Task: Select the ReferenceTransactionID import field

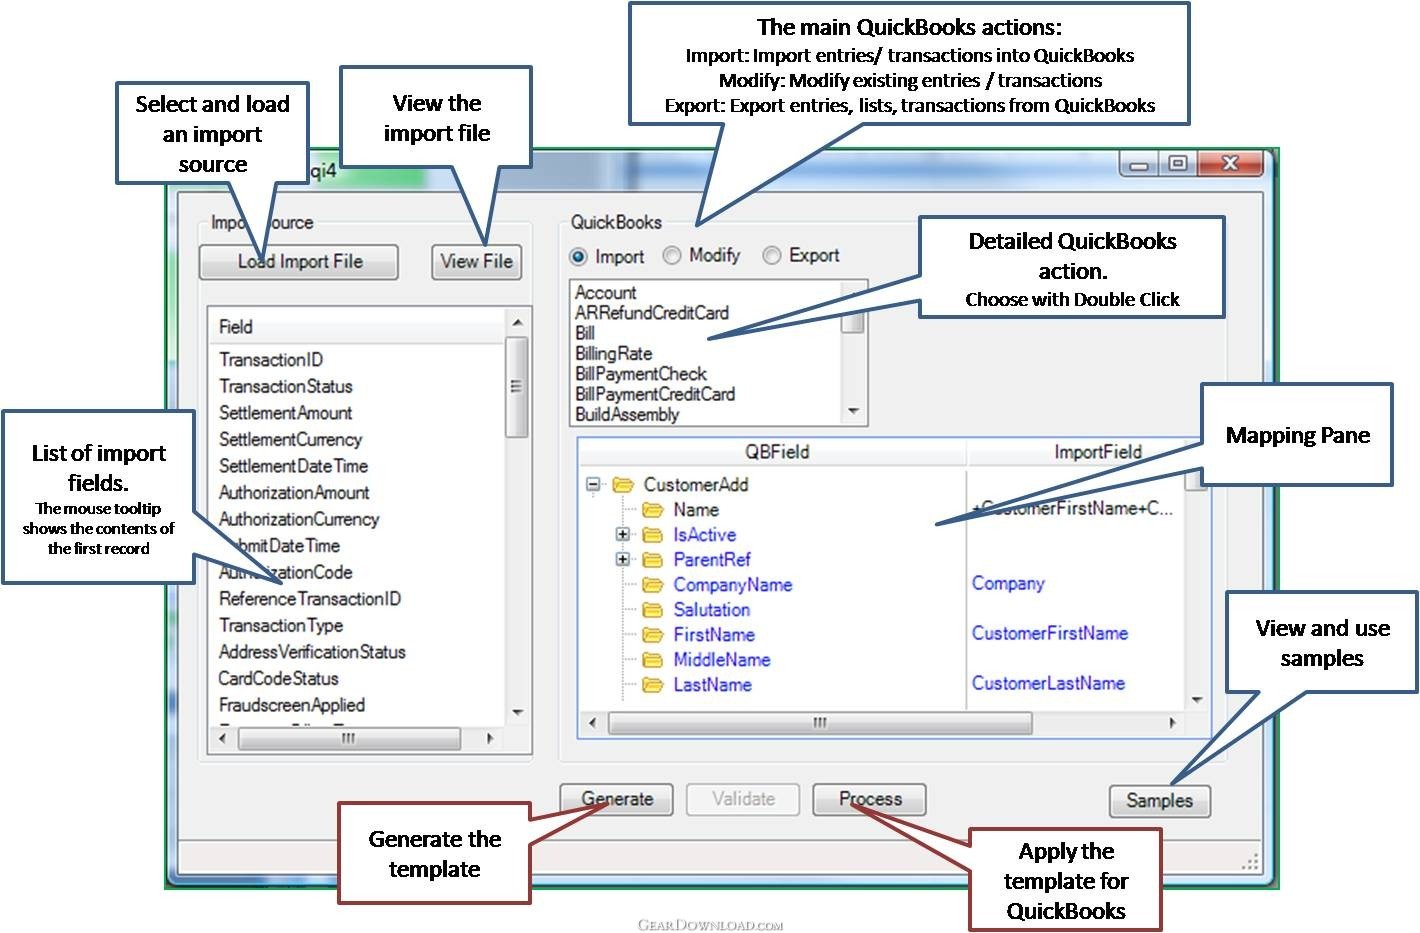Action: click(310, 599)
